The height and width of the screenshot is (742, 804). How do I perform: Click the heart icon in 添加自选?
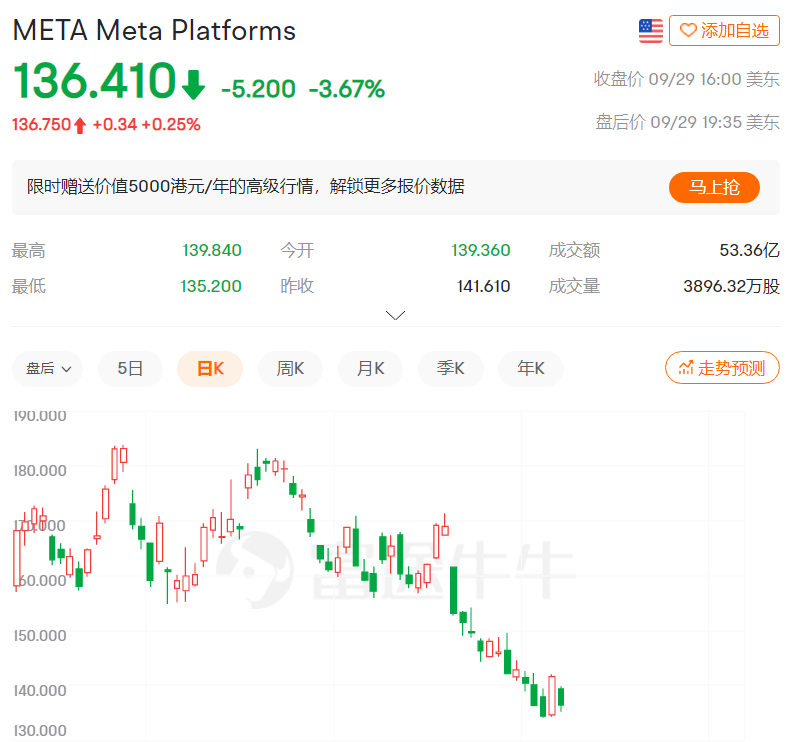coord(691,30)
